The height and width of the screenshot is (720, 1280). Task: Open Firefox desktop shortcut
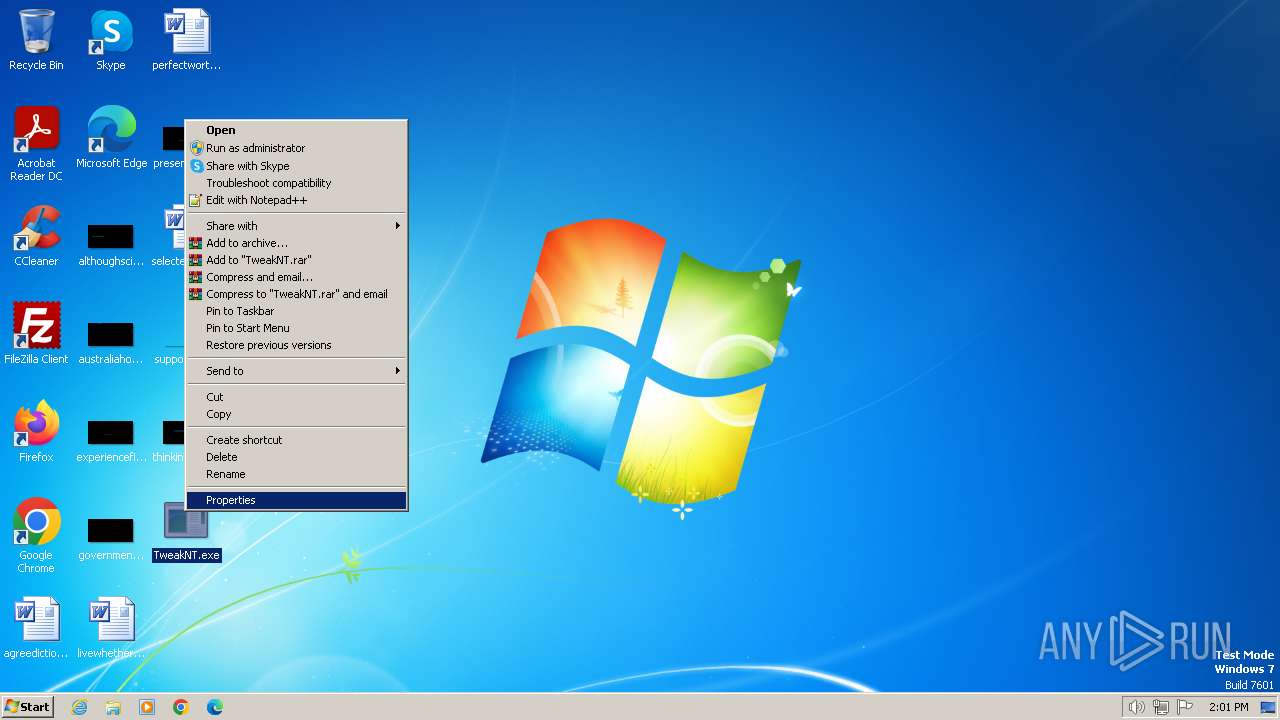tap(36, 432)
